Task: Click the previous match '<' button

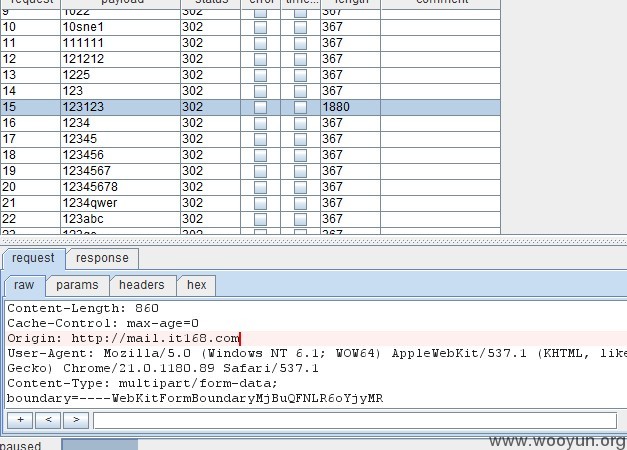Action: [x=48, y=420]
